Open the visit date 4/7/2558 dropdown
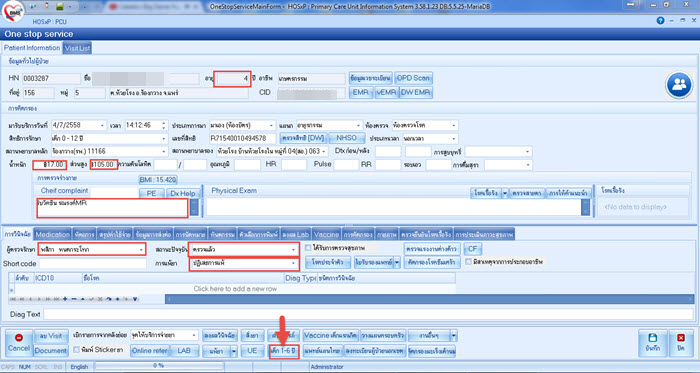The width and height of the screenshot is (700, 373). pyautogui.click(x=103, y=126)
